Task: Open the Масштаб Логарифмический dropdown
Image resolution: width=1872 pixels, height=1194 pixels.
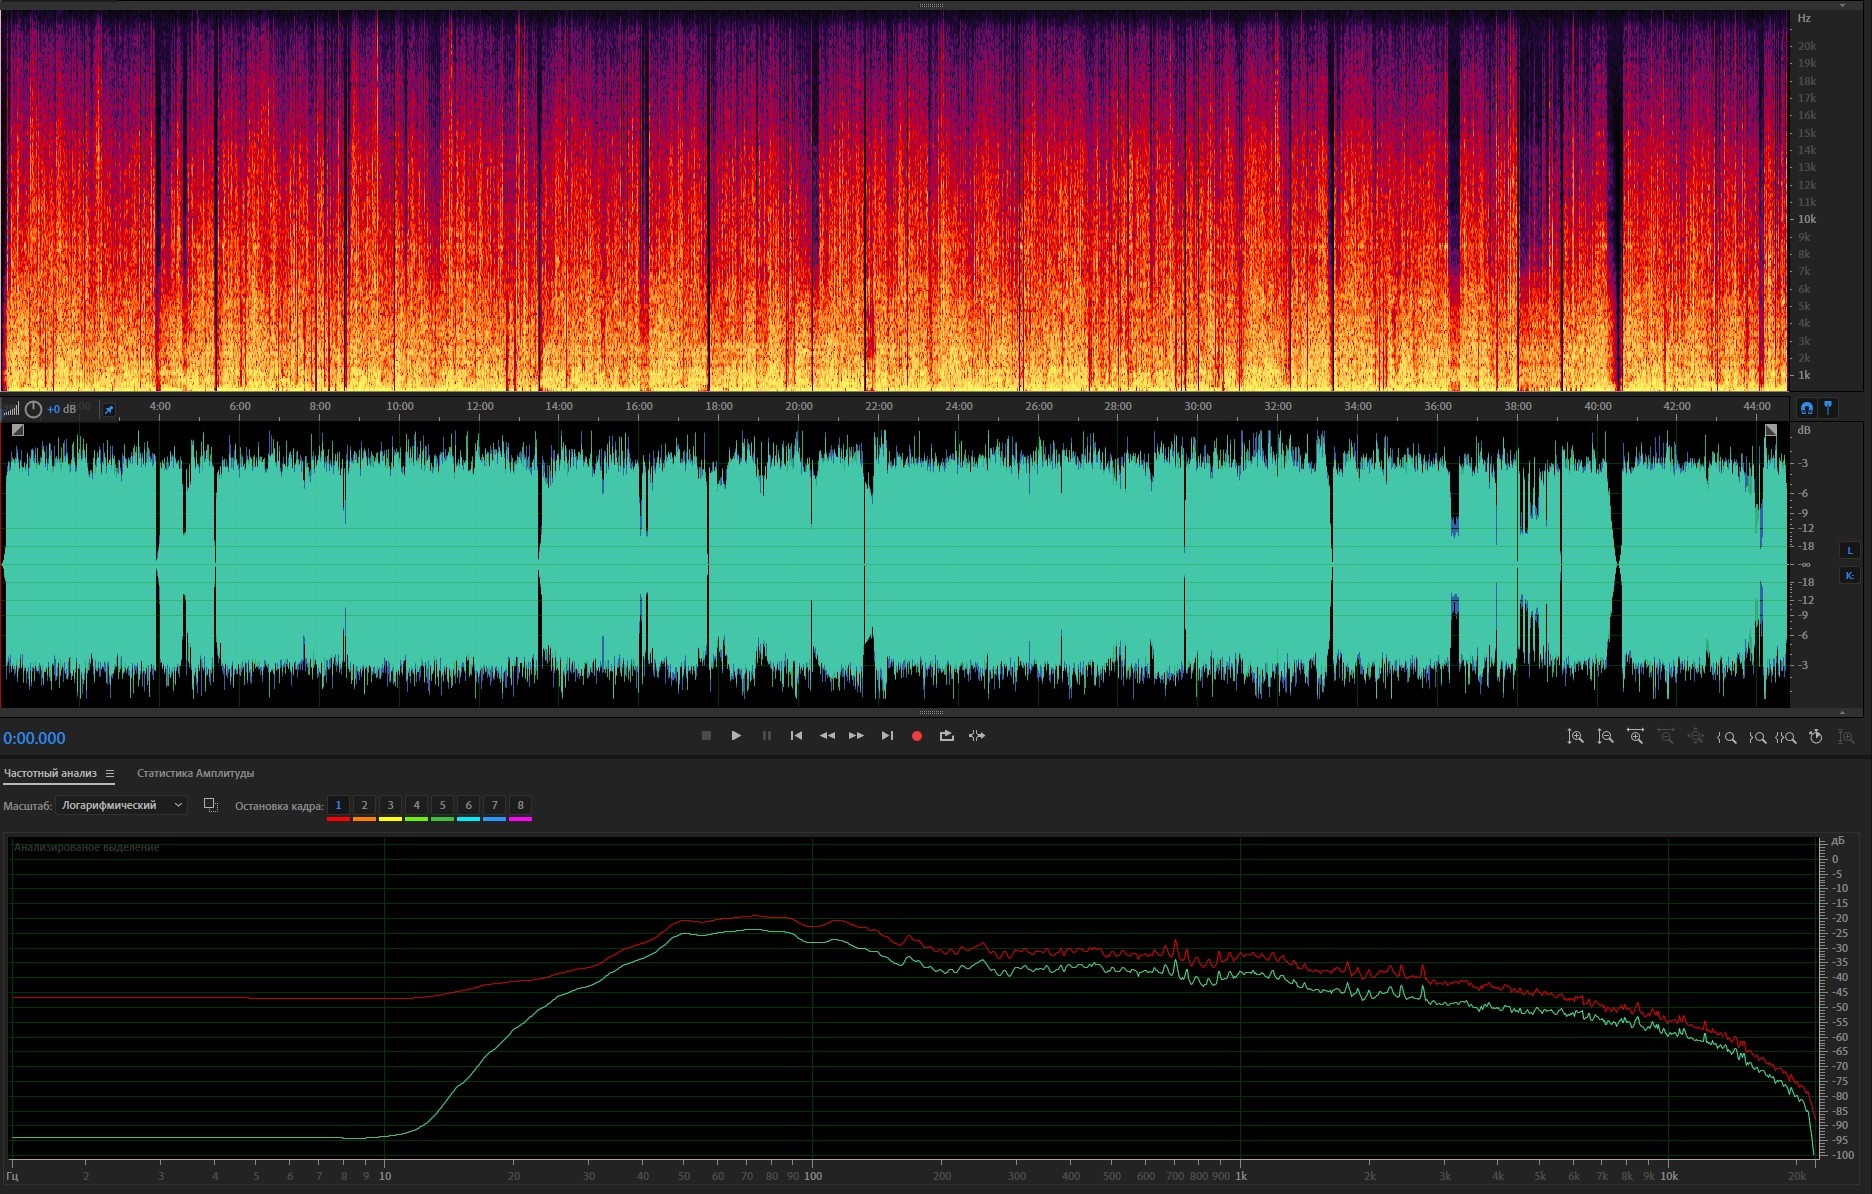Action: (121, 805)
